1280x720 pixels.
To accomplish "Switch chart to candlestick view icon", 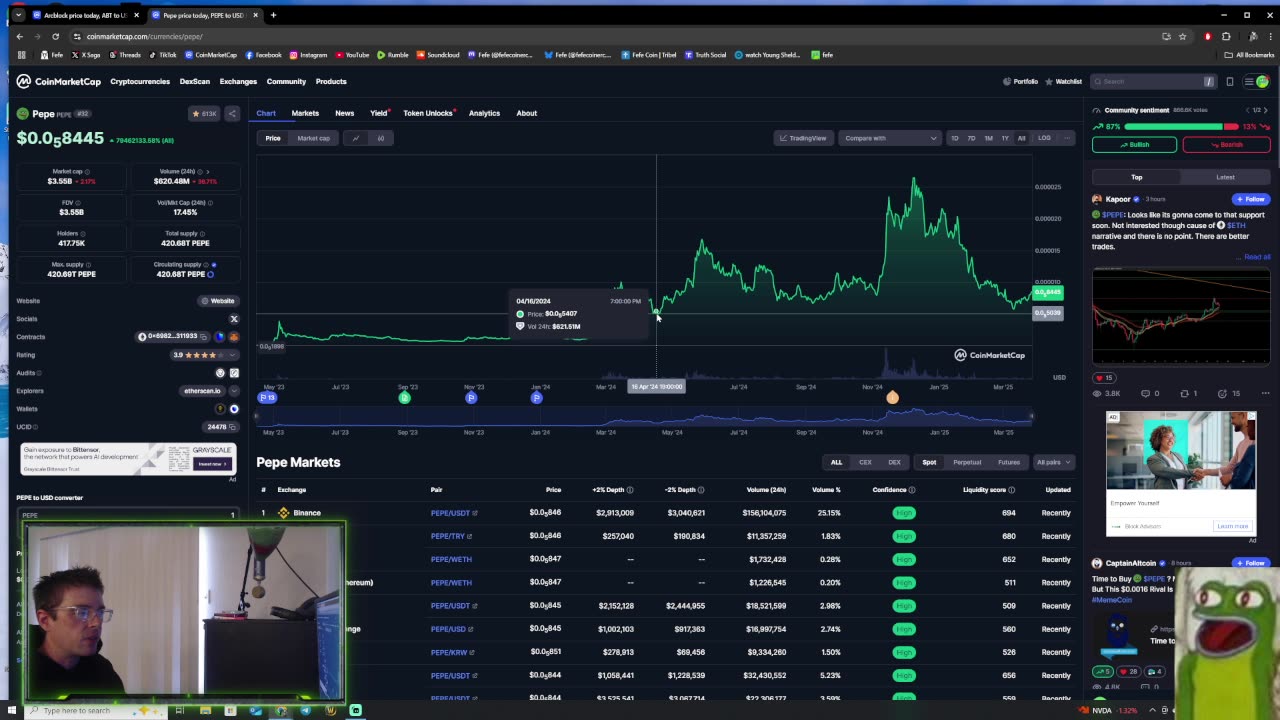I will pos(380,138).
